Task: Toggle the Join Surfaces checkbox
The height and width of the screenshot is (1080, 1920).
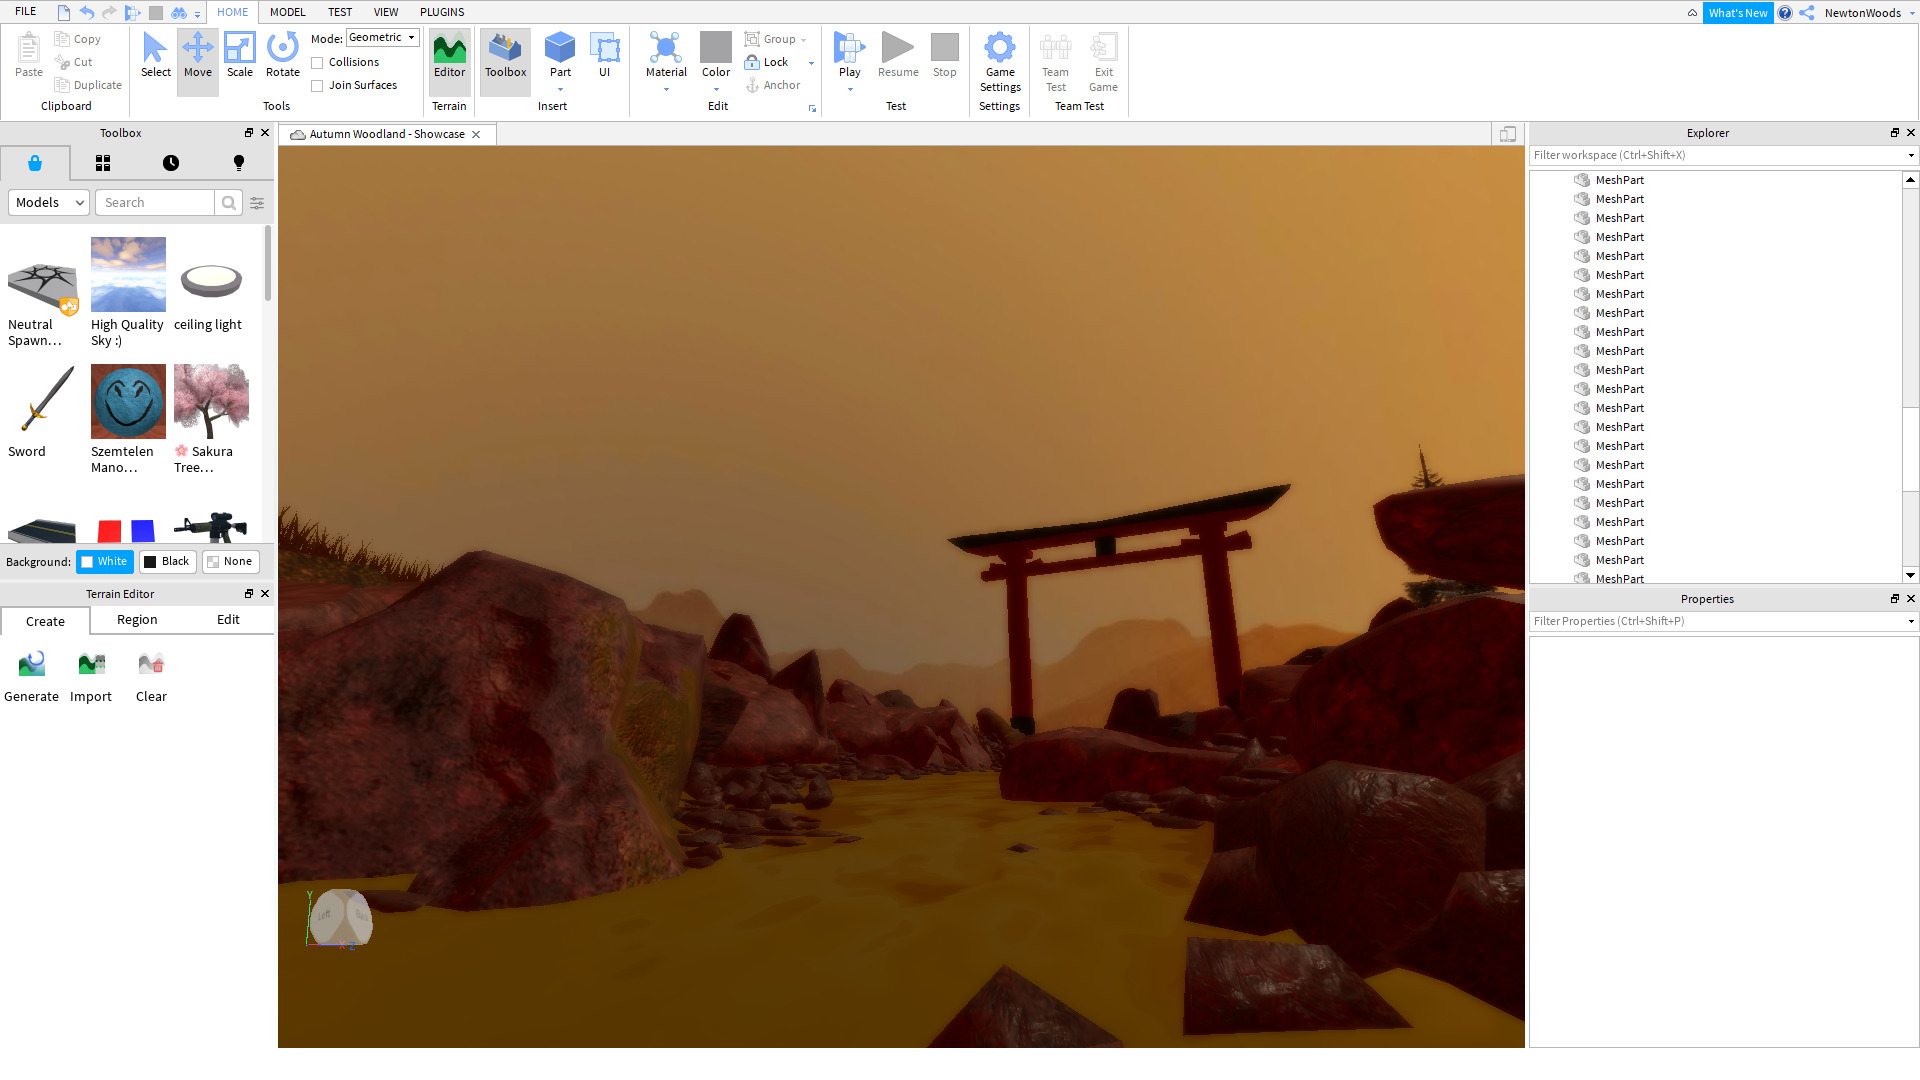Action: (x=317, y=86)
